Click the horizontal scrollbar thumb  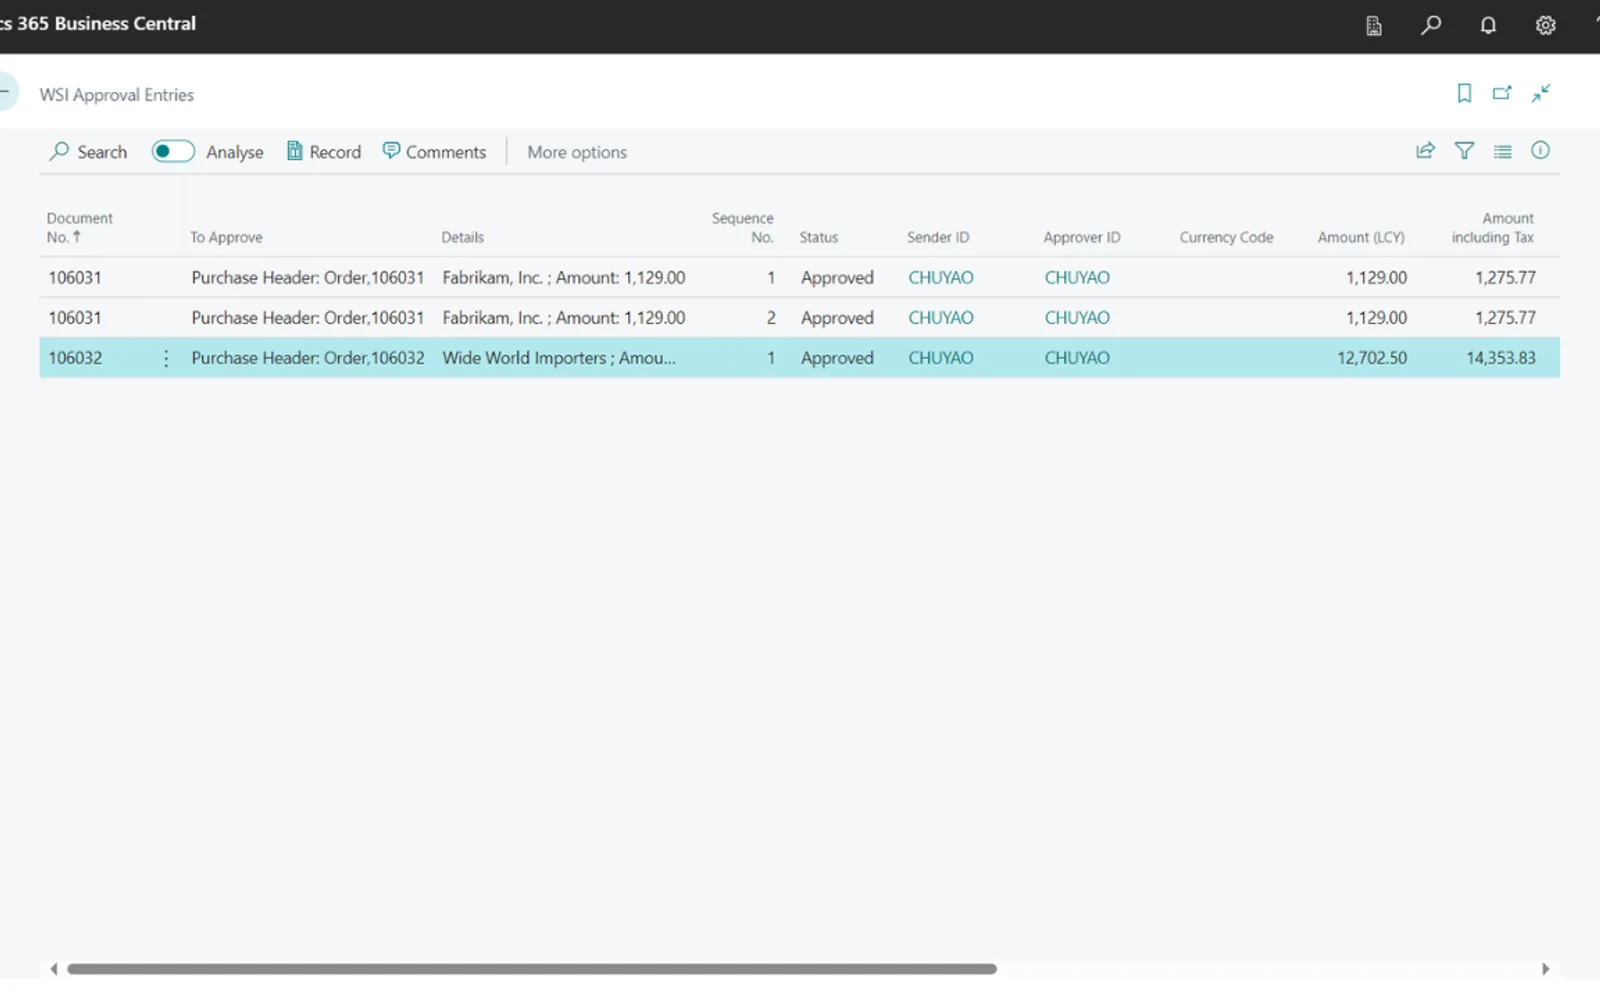[532, 969]
